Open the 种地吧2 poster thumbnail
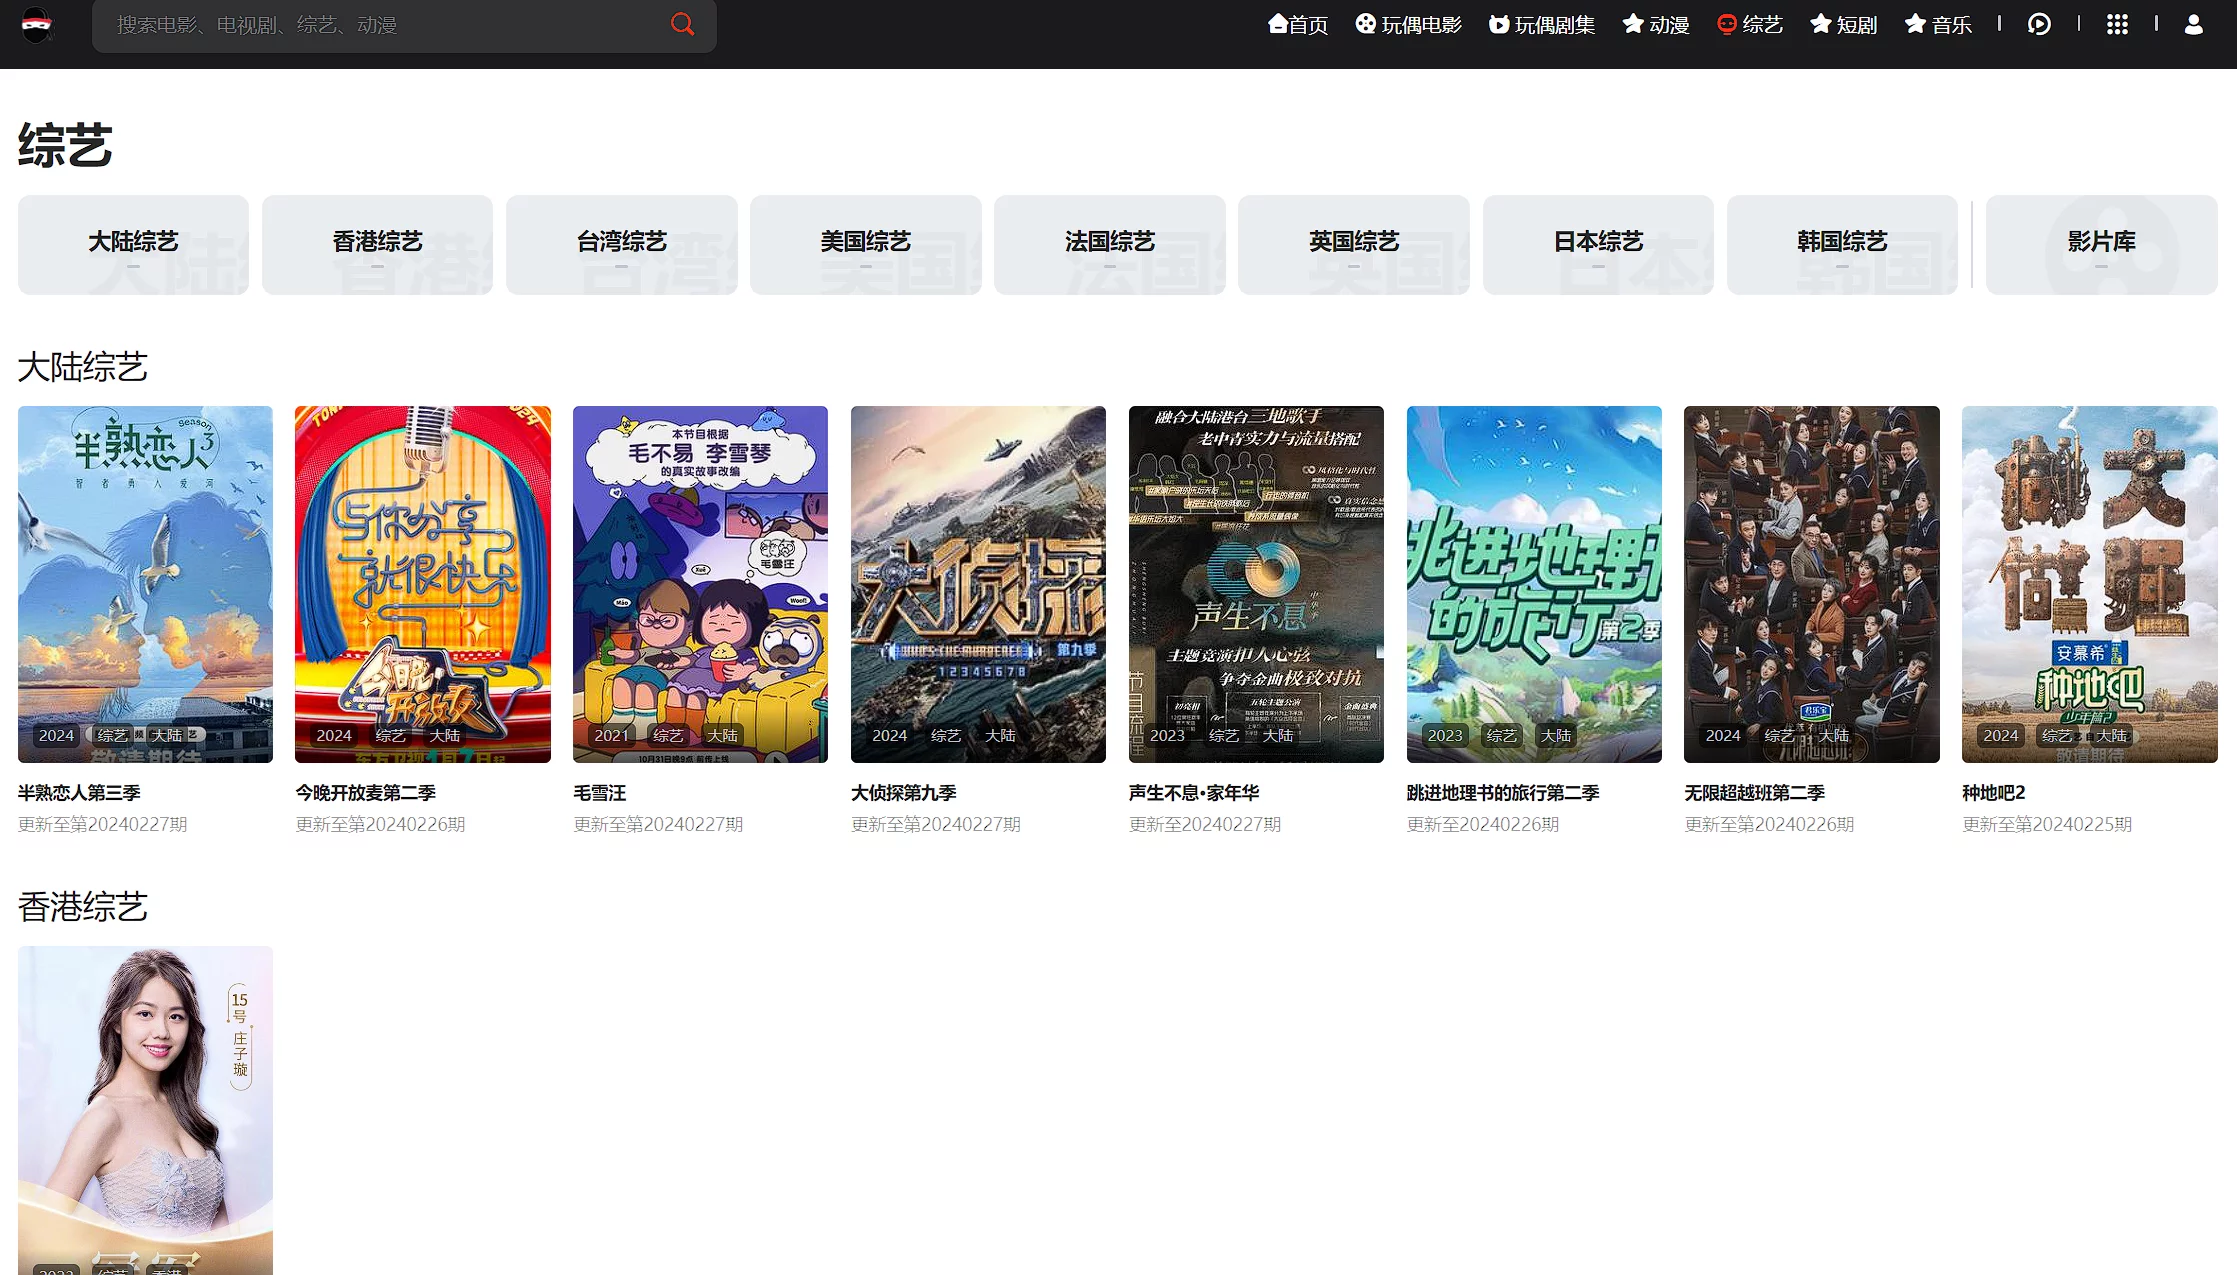 click(x=2089, y=584)
